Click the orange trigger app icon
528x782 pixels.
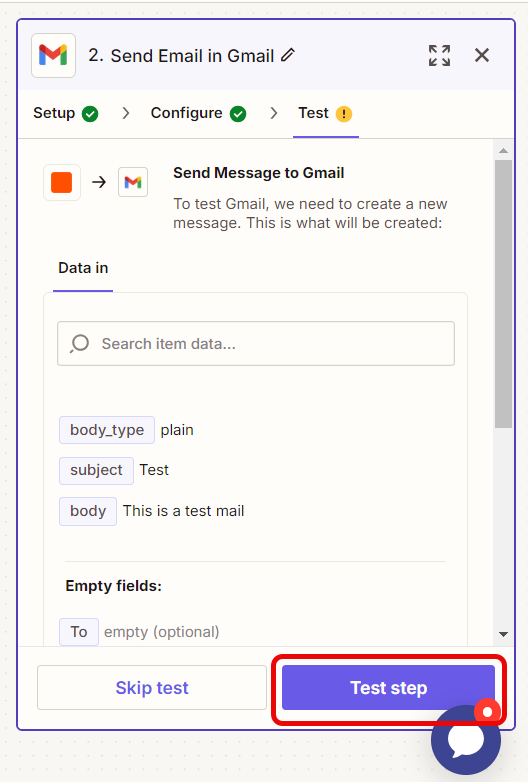coord(62,183)
